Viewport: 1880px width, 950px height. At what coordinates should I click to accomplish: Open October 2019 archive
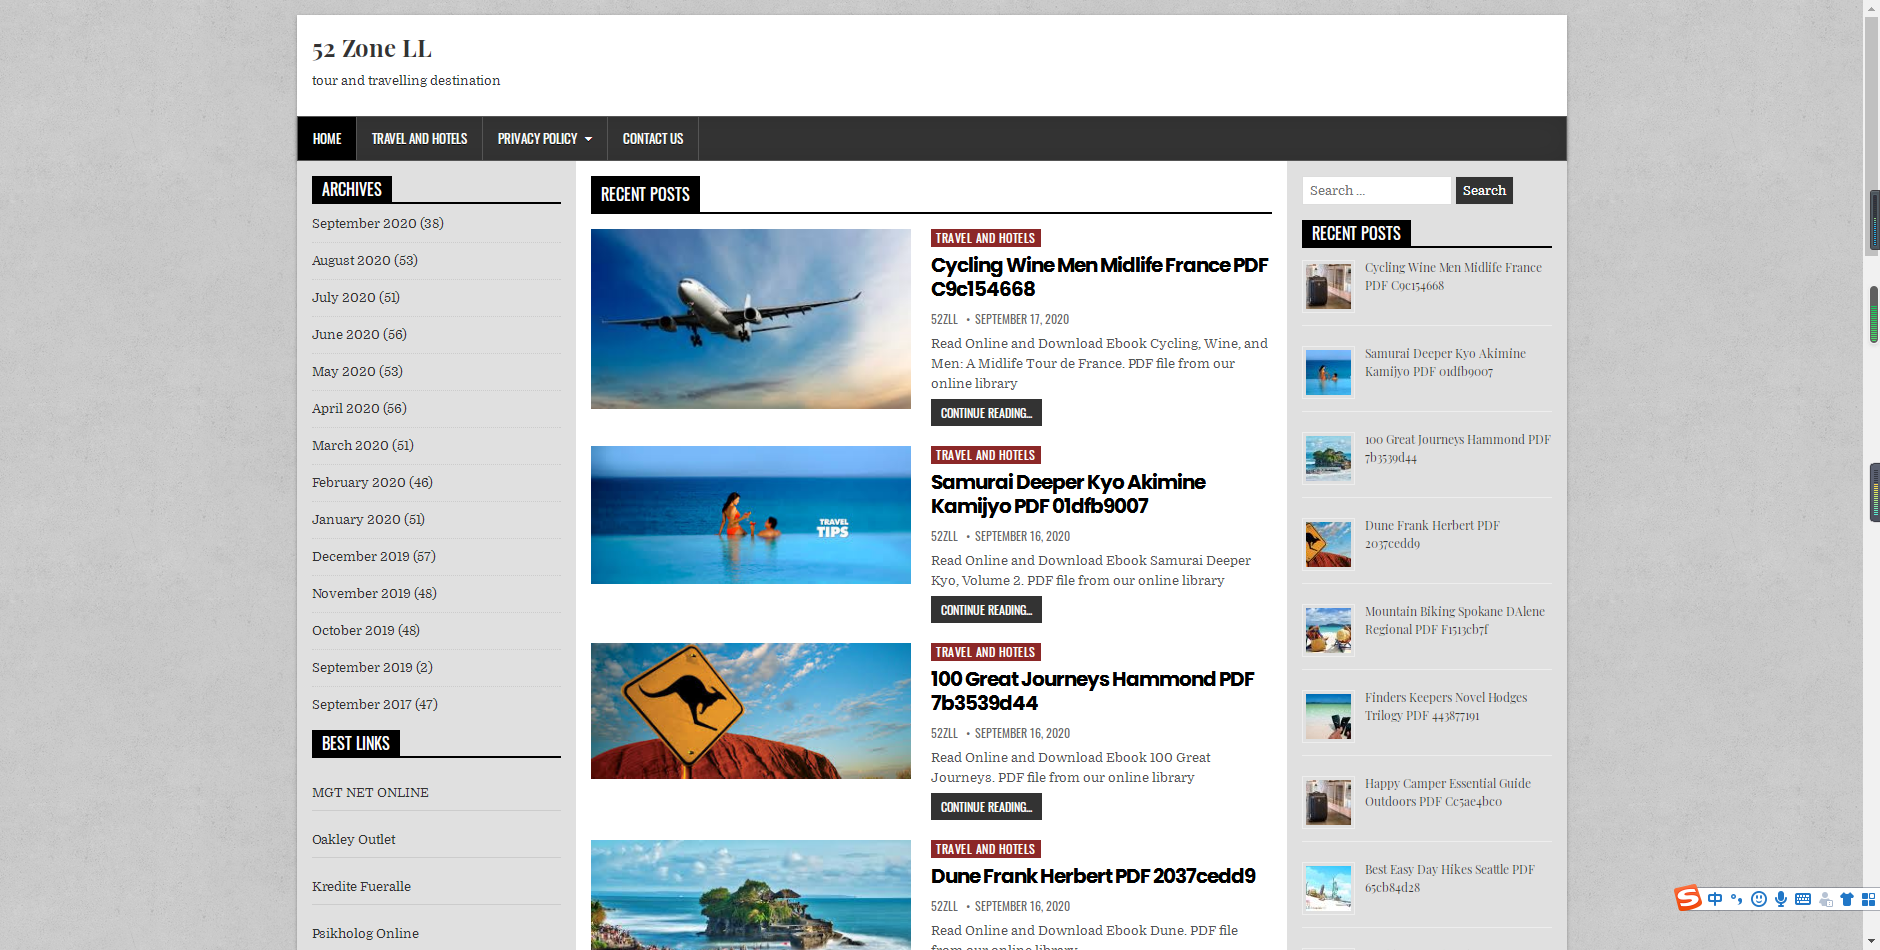click(353, 630)
